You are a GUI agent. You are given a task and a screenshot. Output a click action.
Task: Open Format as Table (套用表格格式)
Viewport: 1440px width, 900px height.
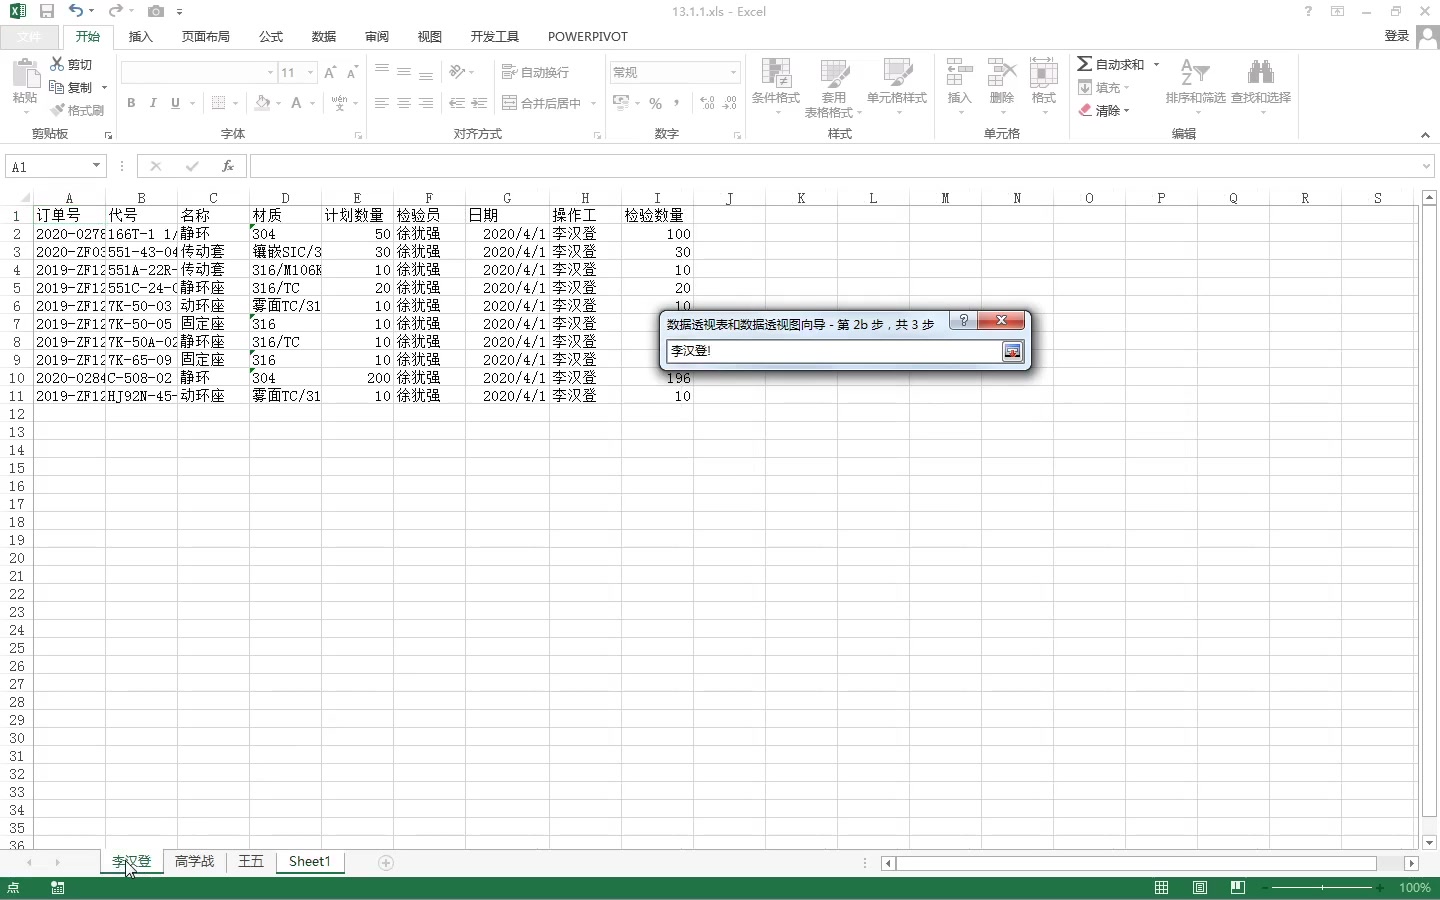coord(833,86)
